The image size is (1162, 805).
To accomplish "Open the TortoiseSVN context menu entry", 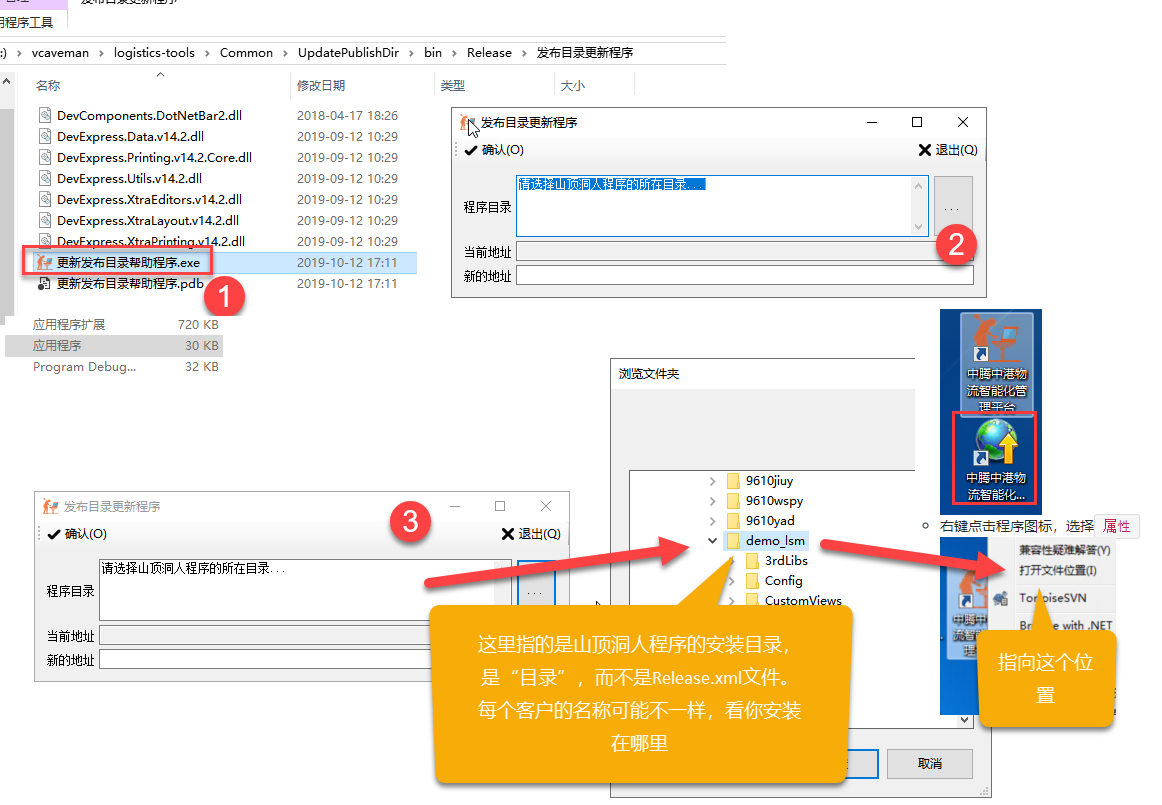I will (x=1052, y=598).
